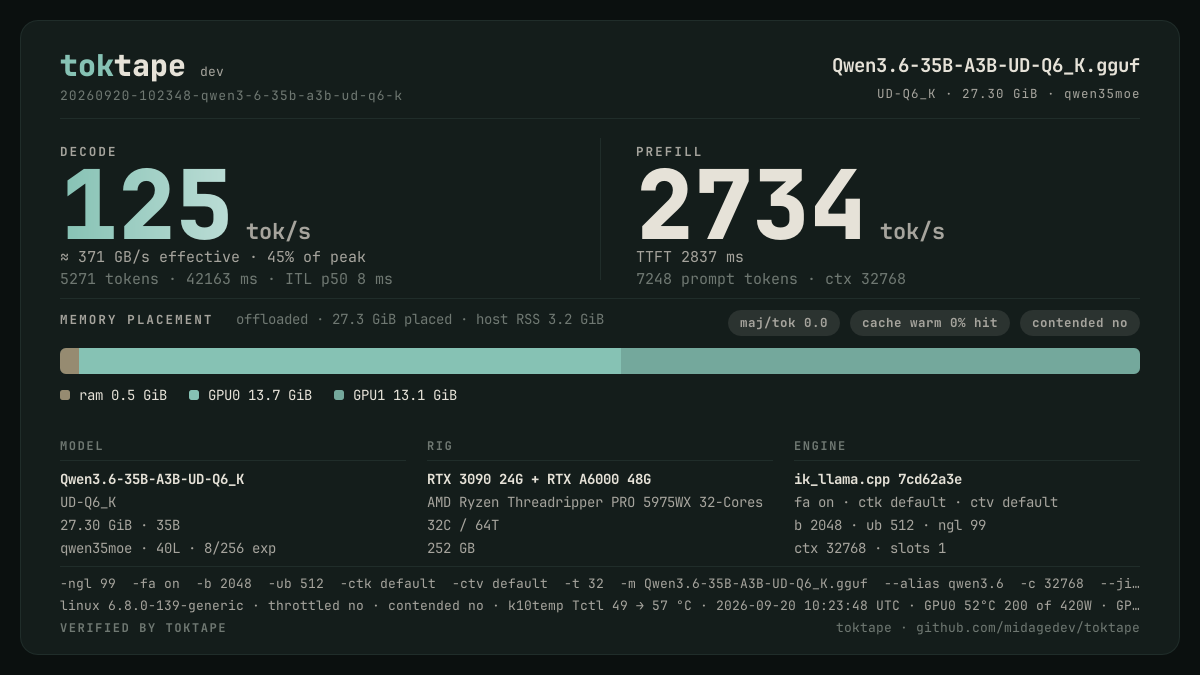1200x675 pixels.
Task: Click the 7248 prompt tokens · ctx 32768 line
Action: [x=771, y=279]
